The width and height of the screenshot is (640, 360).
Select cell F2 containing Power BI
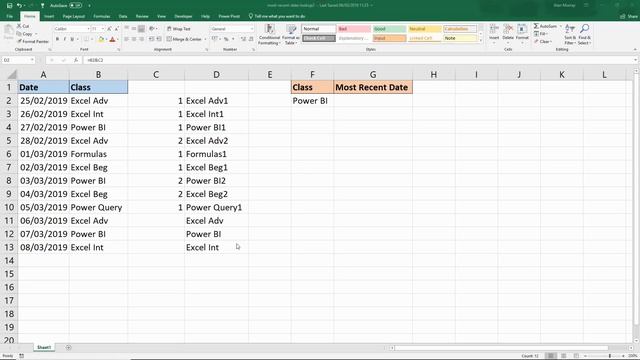pyautogui.click(x=312, y=101)
